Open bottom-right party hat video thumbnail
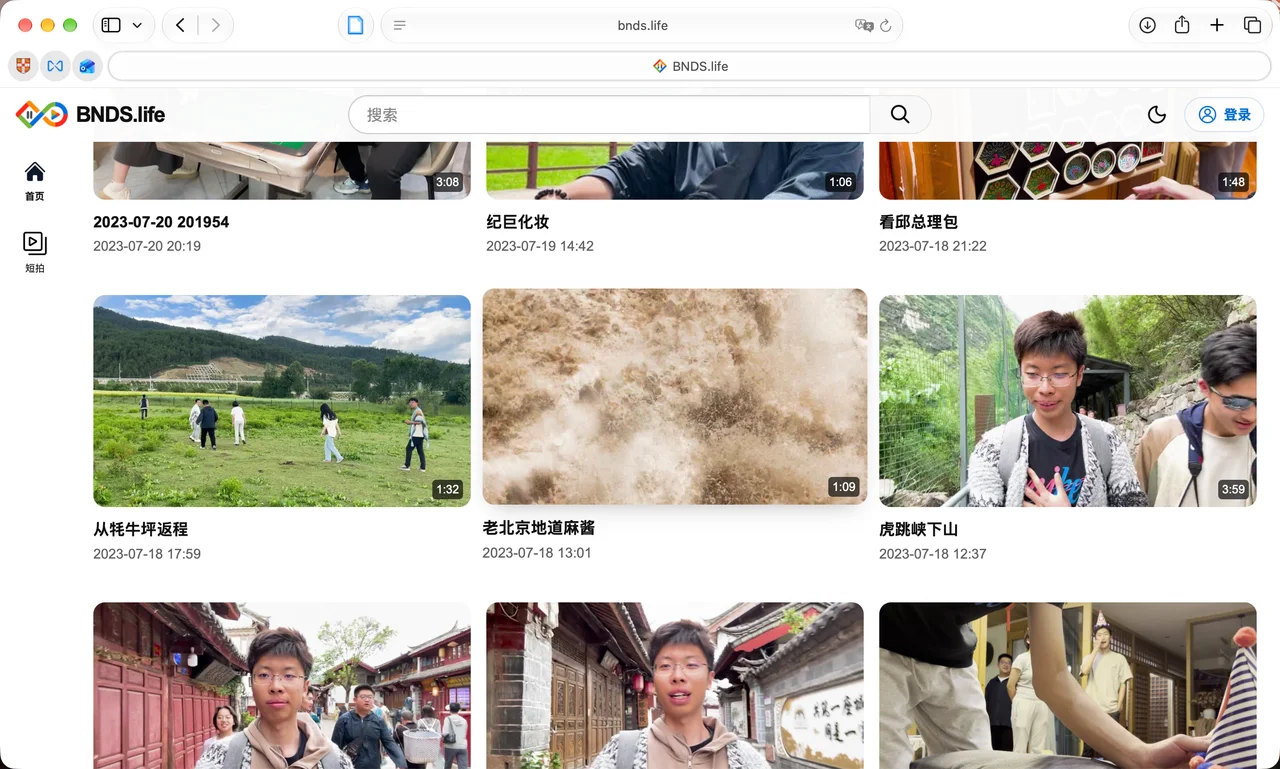This screenshot has width=1280, height=769. pyautogui.click(x=1067, y=685)
